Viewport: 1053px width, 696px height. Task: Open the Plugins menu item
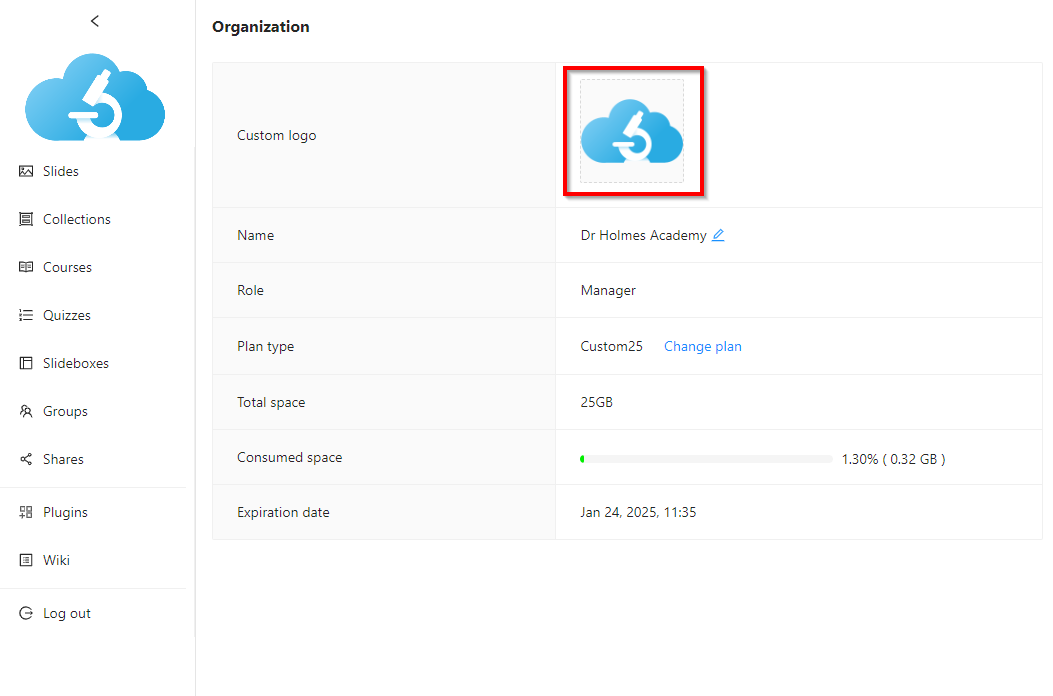tap(65, 512)
